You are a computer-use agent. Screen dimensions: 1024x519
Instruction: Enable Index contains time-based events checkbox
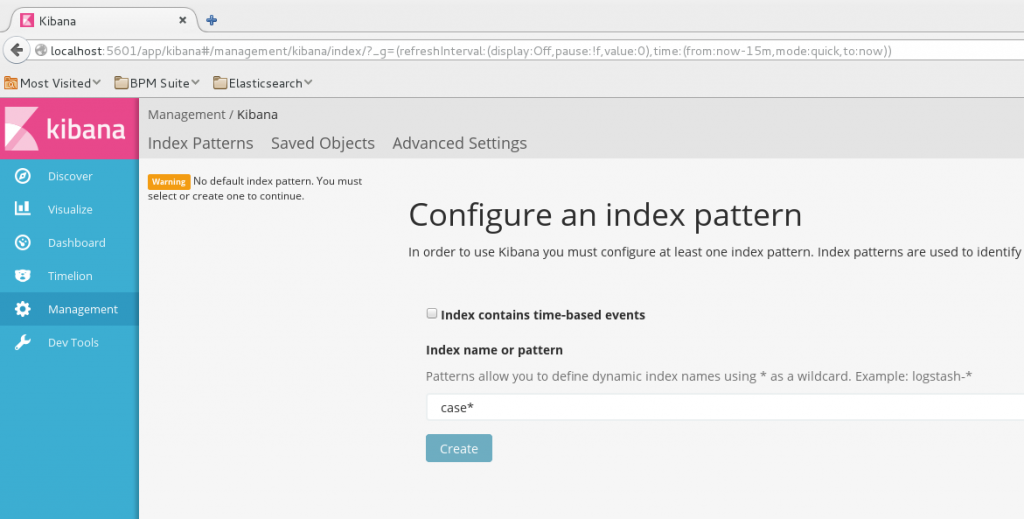pos(432,314)
